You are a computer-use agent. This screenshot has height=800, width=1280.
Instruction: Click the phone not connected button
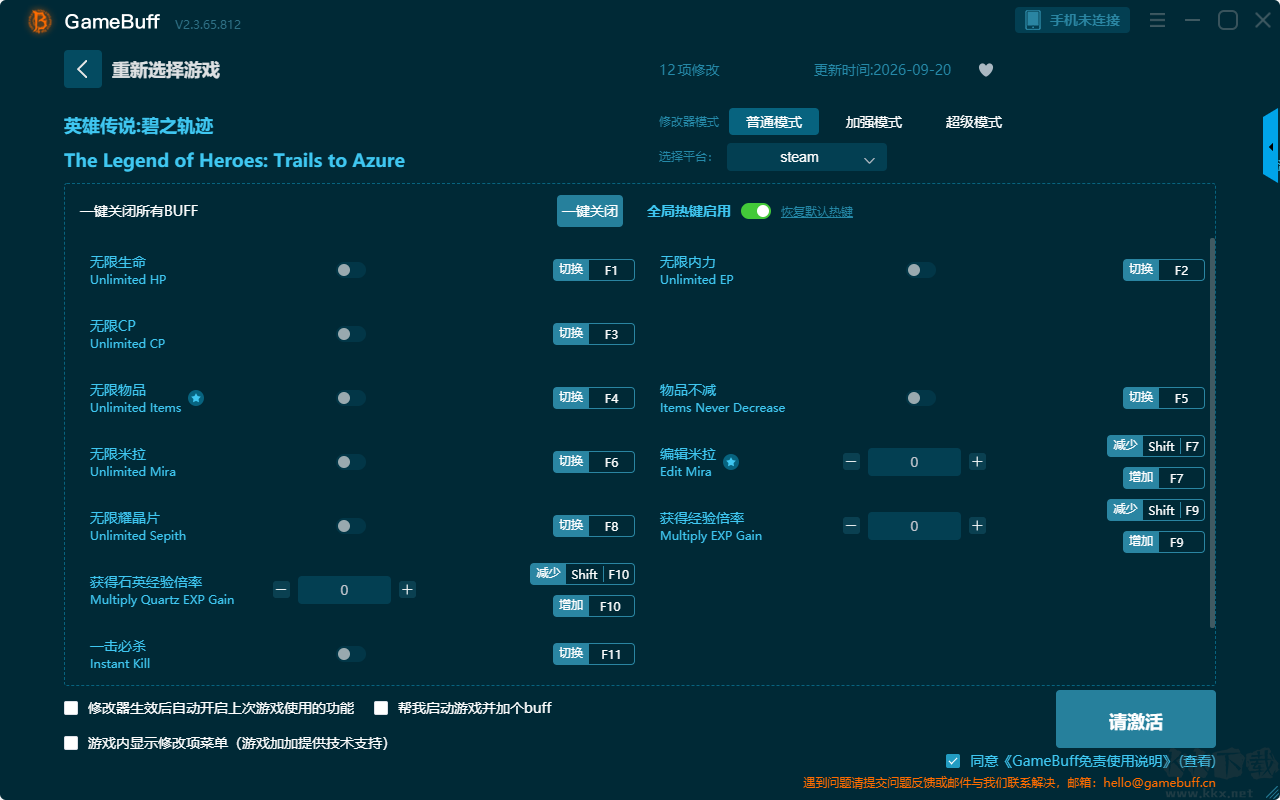tap(1073, 20)
